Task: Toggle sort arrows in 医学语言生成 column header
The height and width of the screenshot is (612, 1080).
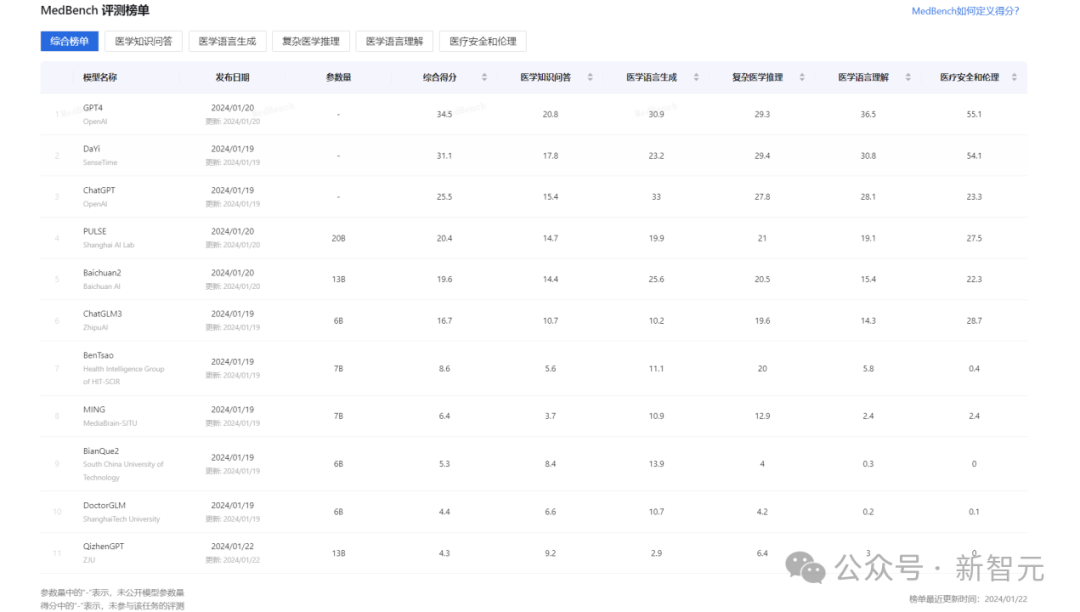Action: [696, 77]
